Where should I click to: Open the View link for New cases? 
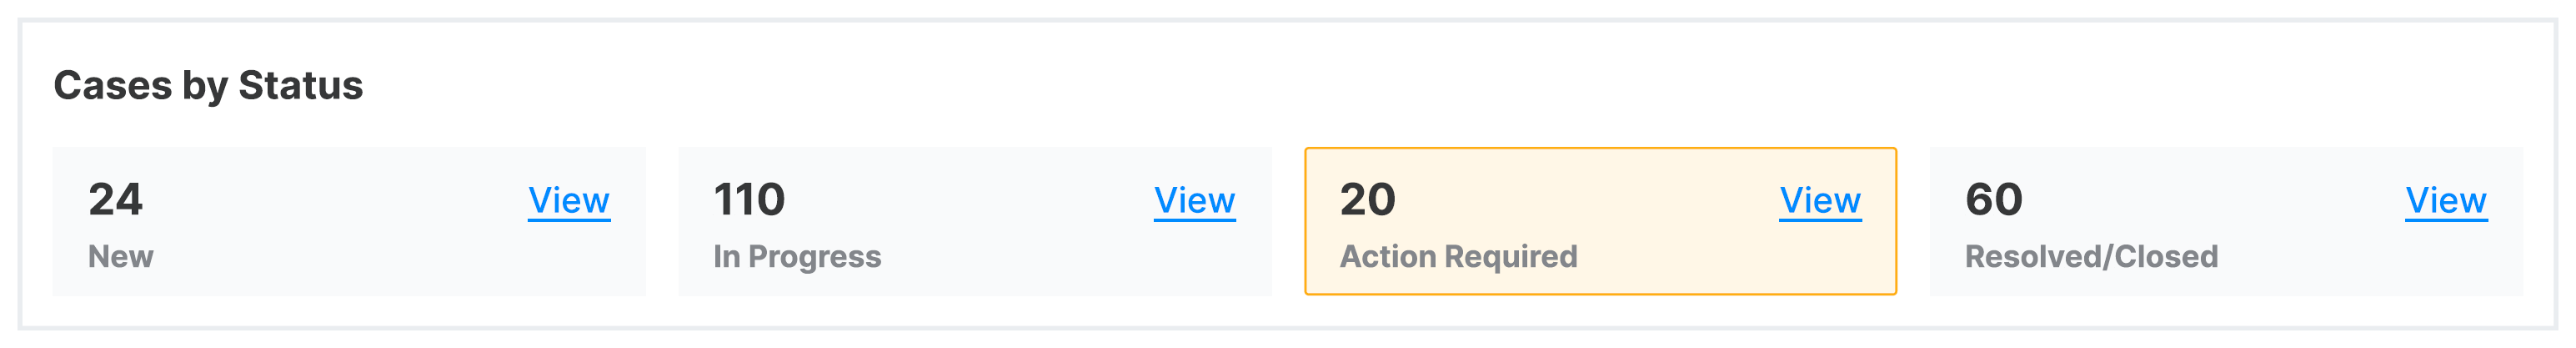pyautogui.click(x=568, y=201)
